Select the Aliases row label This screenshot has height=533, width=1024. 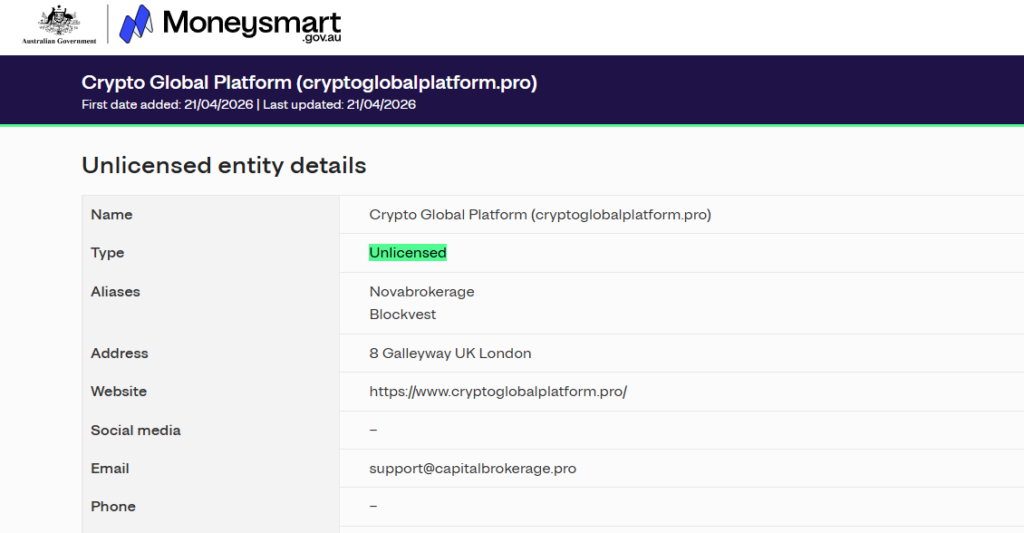pyautogui.click(x=116, y=291)
